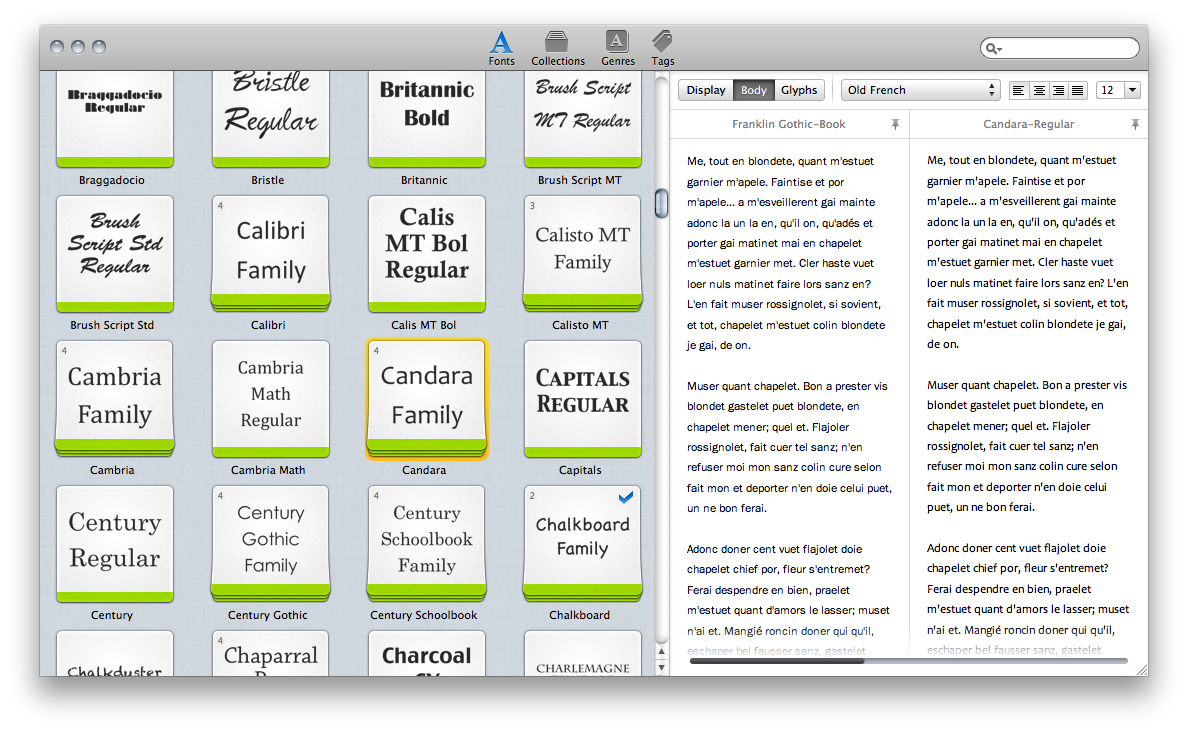1188x731 pixels.
Task: Switch to the Genres view
Action: pyautogui.click(x=617, y=48)
